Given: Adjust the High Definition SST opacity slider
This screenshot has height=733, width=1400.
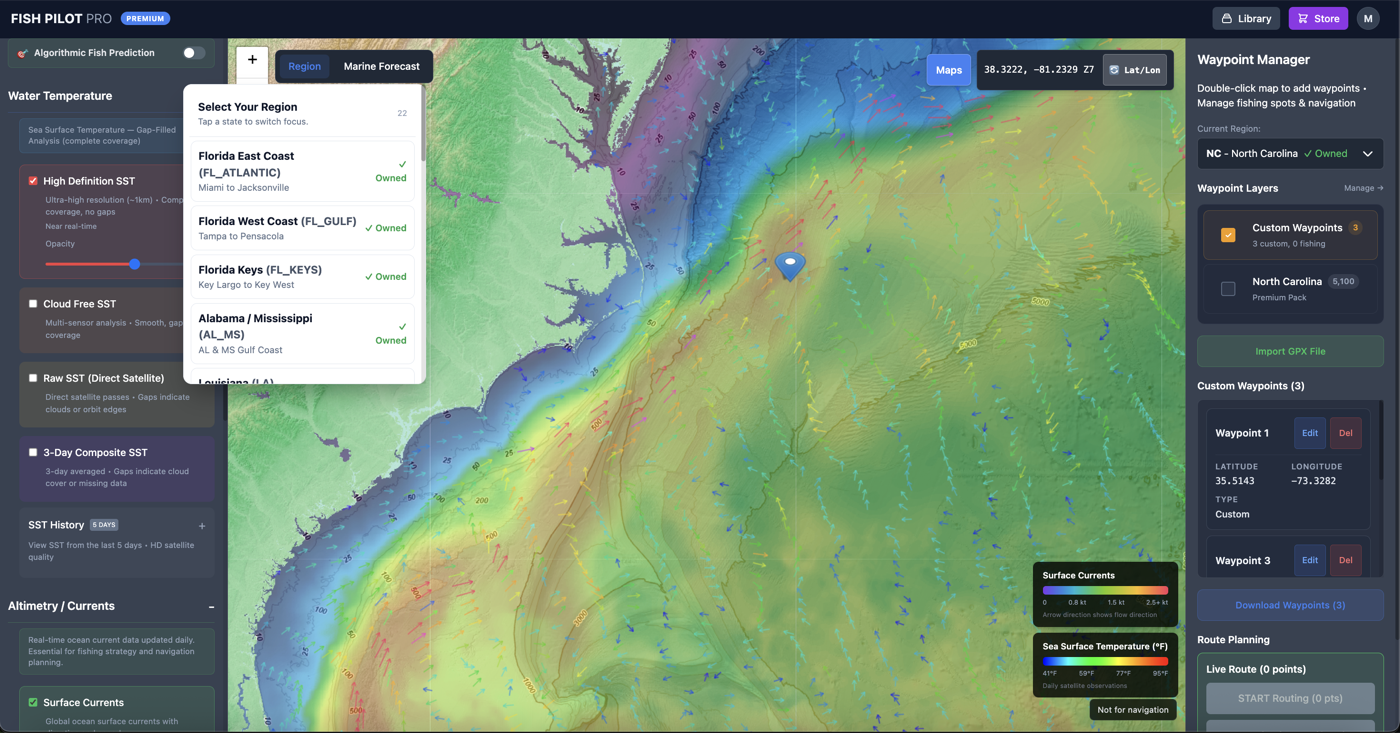Looking at the screenshot, I should point(135,264).
